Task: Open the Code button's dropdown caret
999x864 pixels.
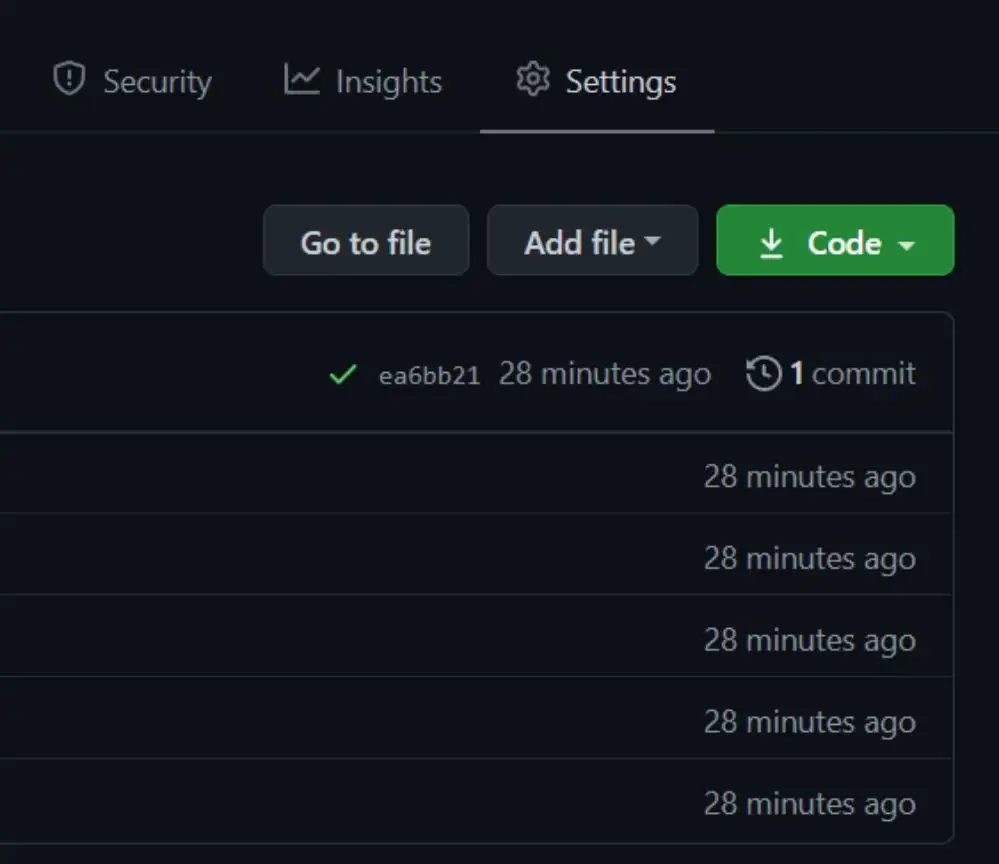Action: 908,243
